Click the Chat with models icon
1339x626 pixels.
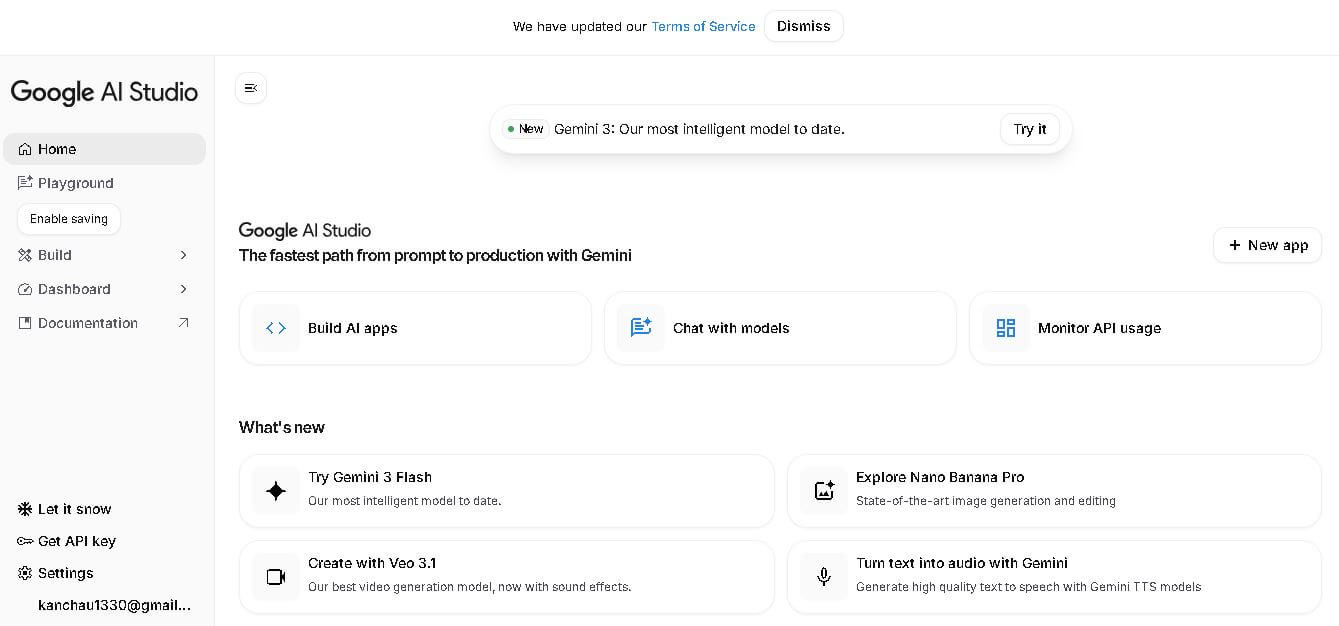click(641, 327)
